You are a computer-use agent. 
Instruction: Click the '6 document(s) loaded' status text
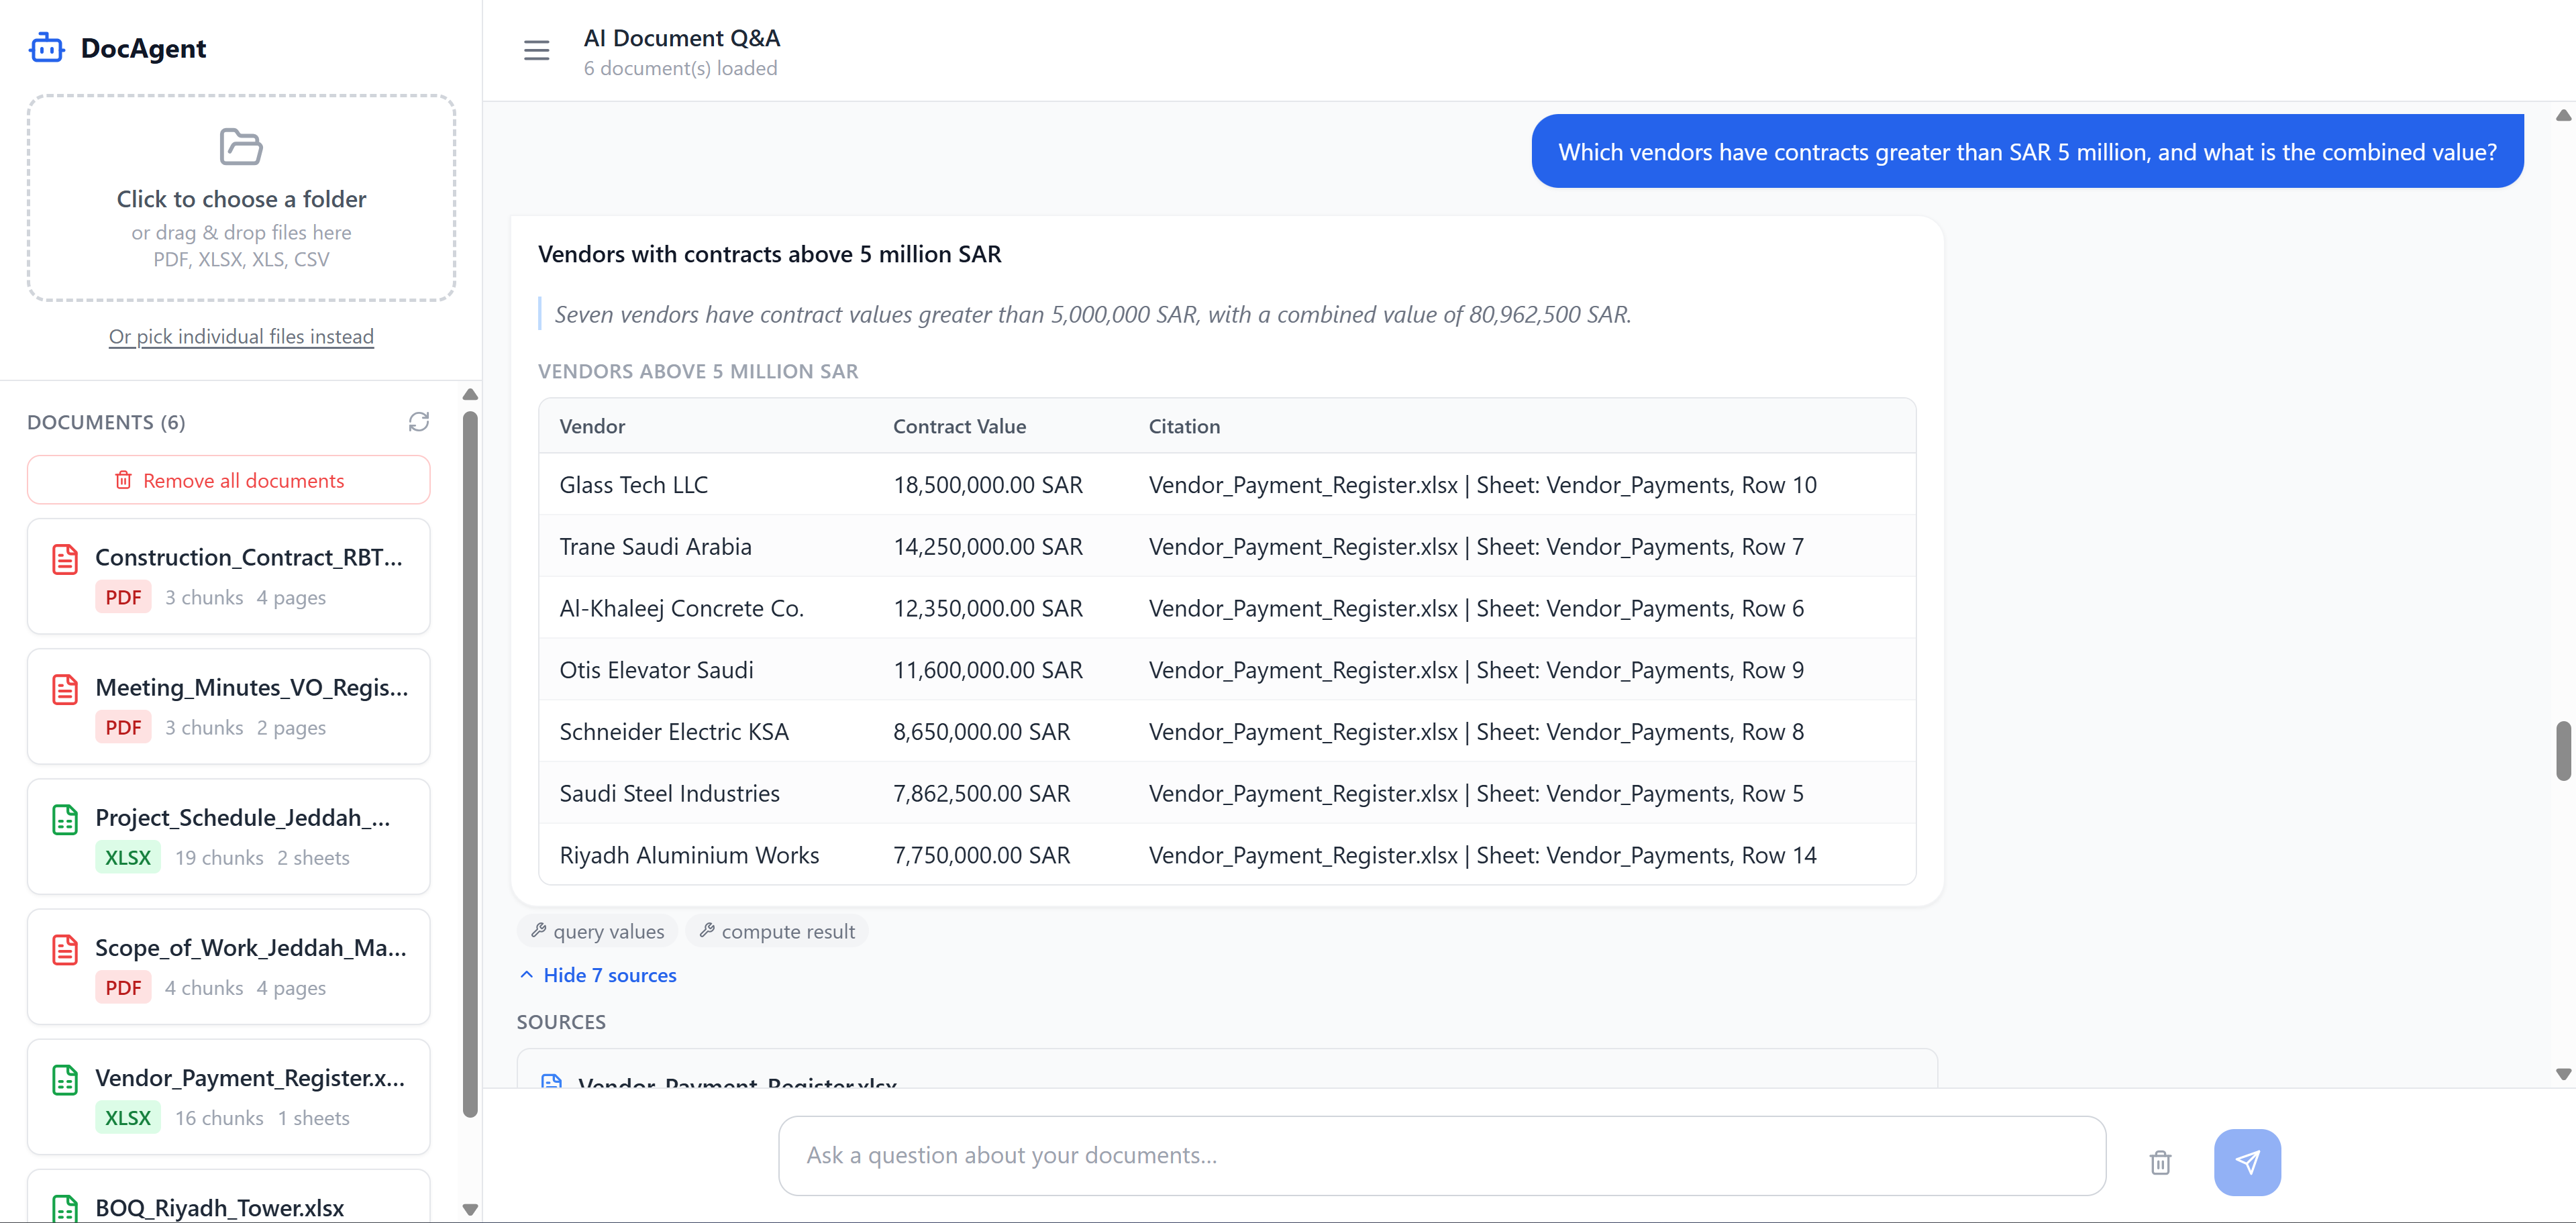(x=680, y=68)
